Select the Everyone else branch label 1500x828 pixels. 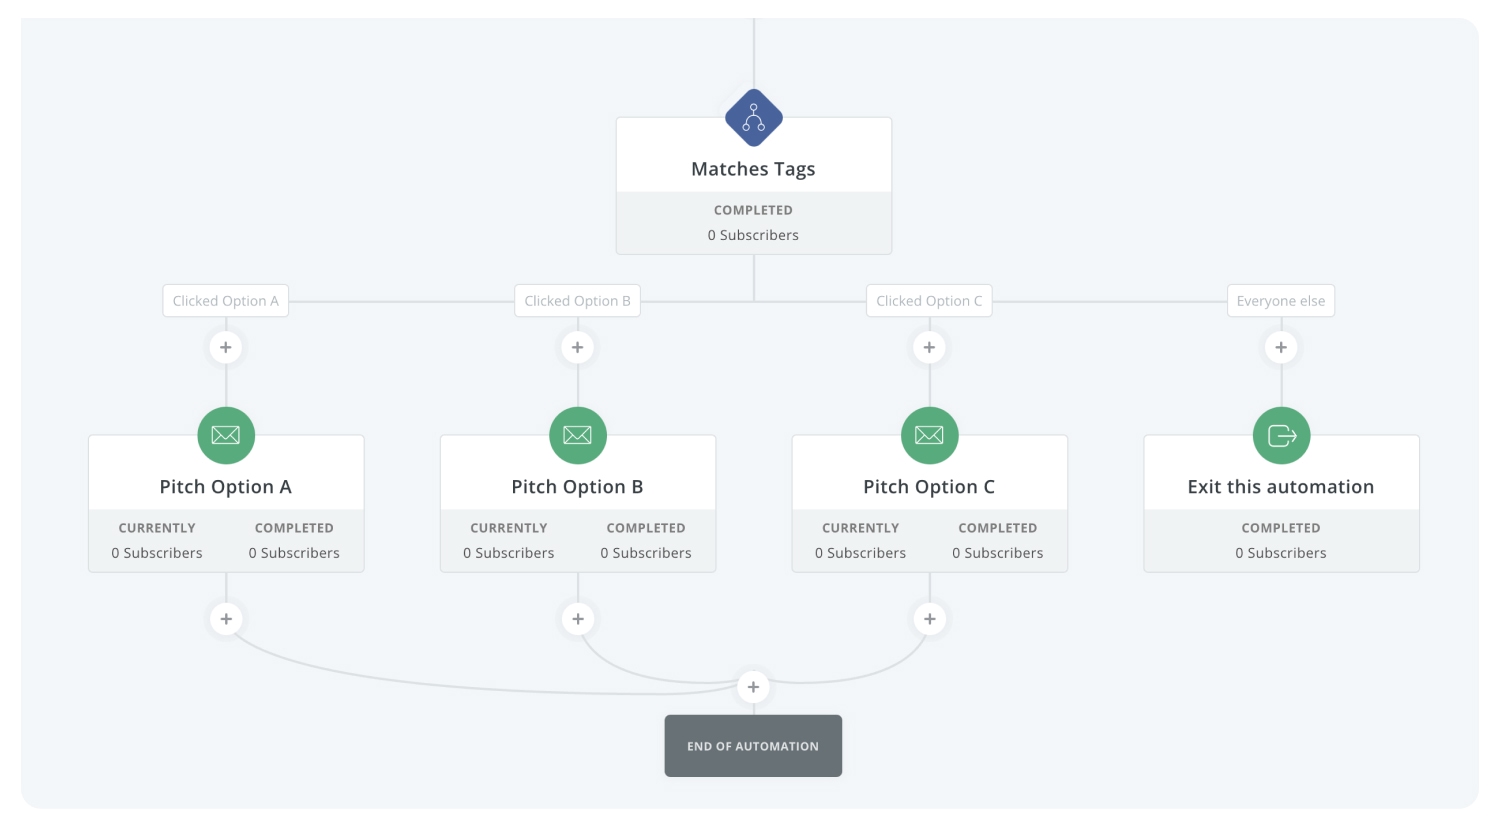[x=1281, y=301]
